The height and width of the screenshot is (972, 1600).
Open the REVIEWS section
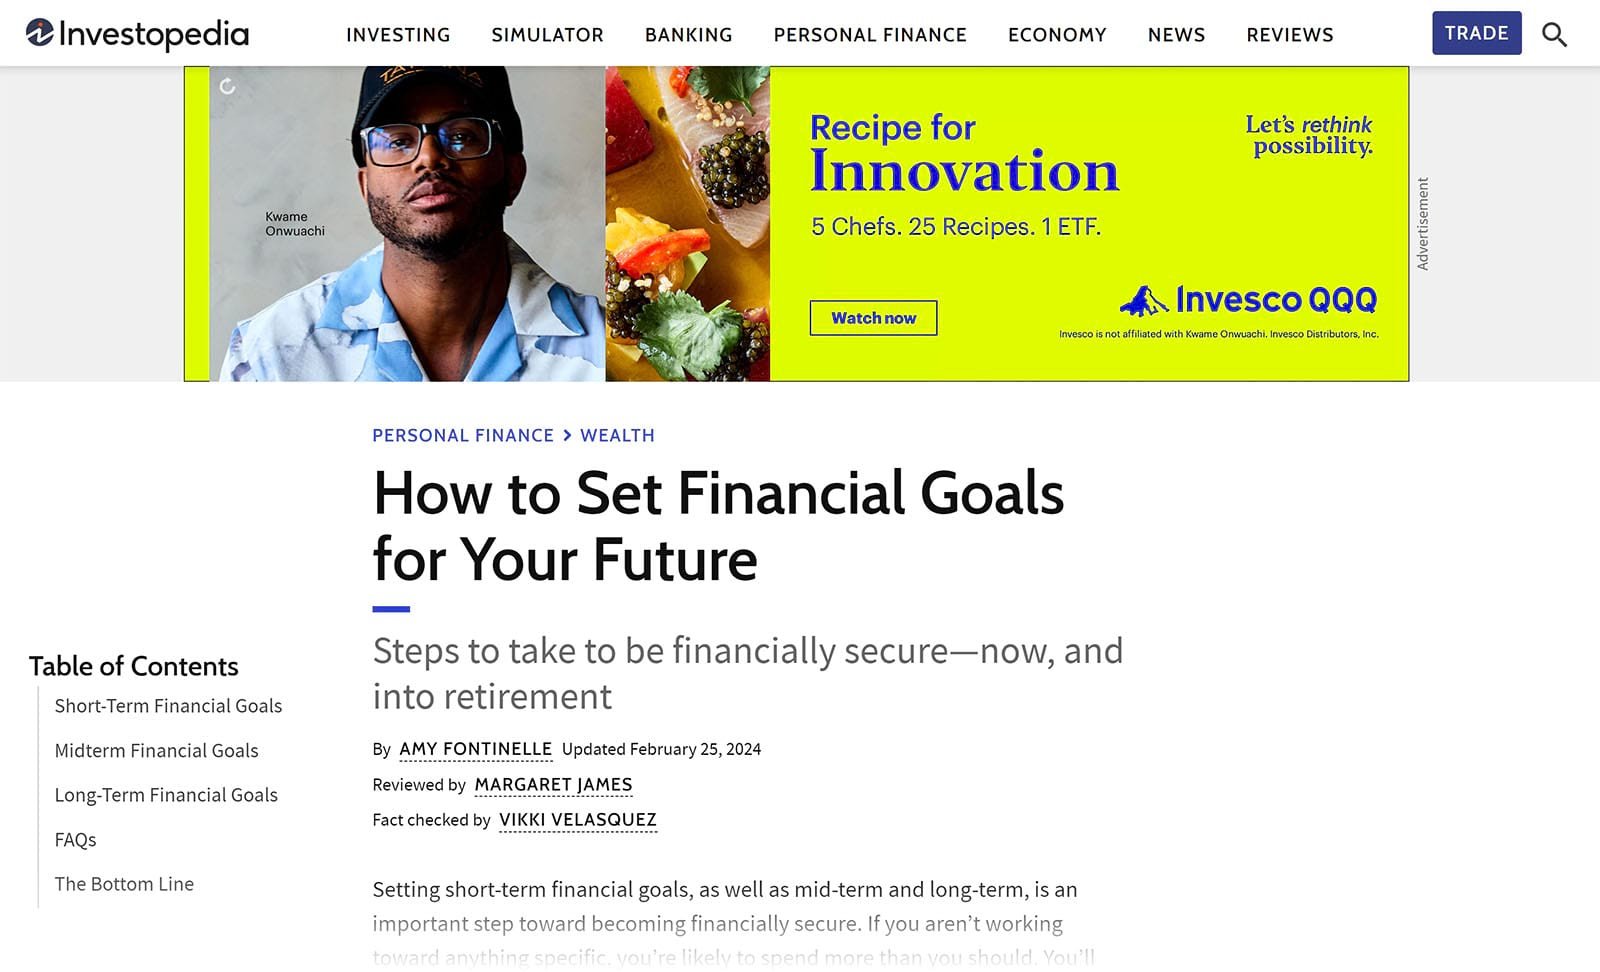(x=1289, y=34)
